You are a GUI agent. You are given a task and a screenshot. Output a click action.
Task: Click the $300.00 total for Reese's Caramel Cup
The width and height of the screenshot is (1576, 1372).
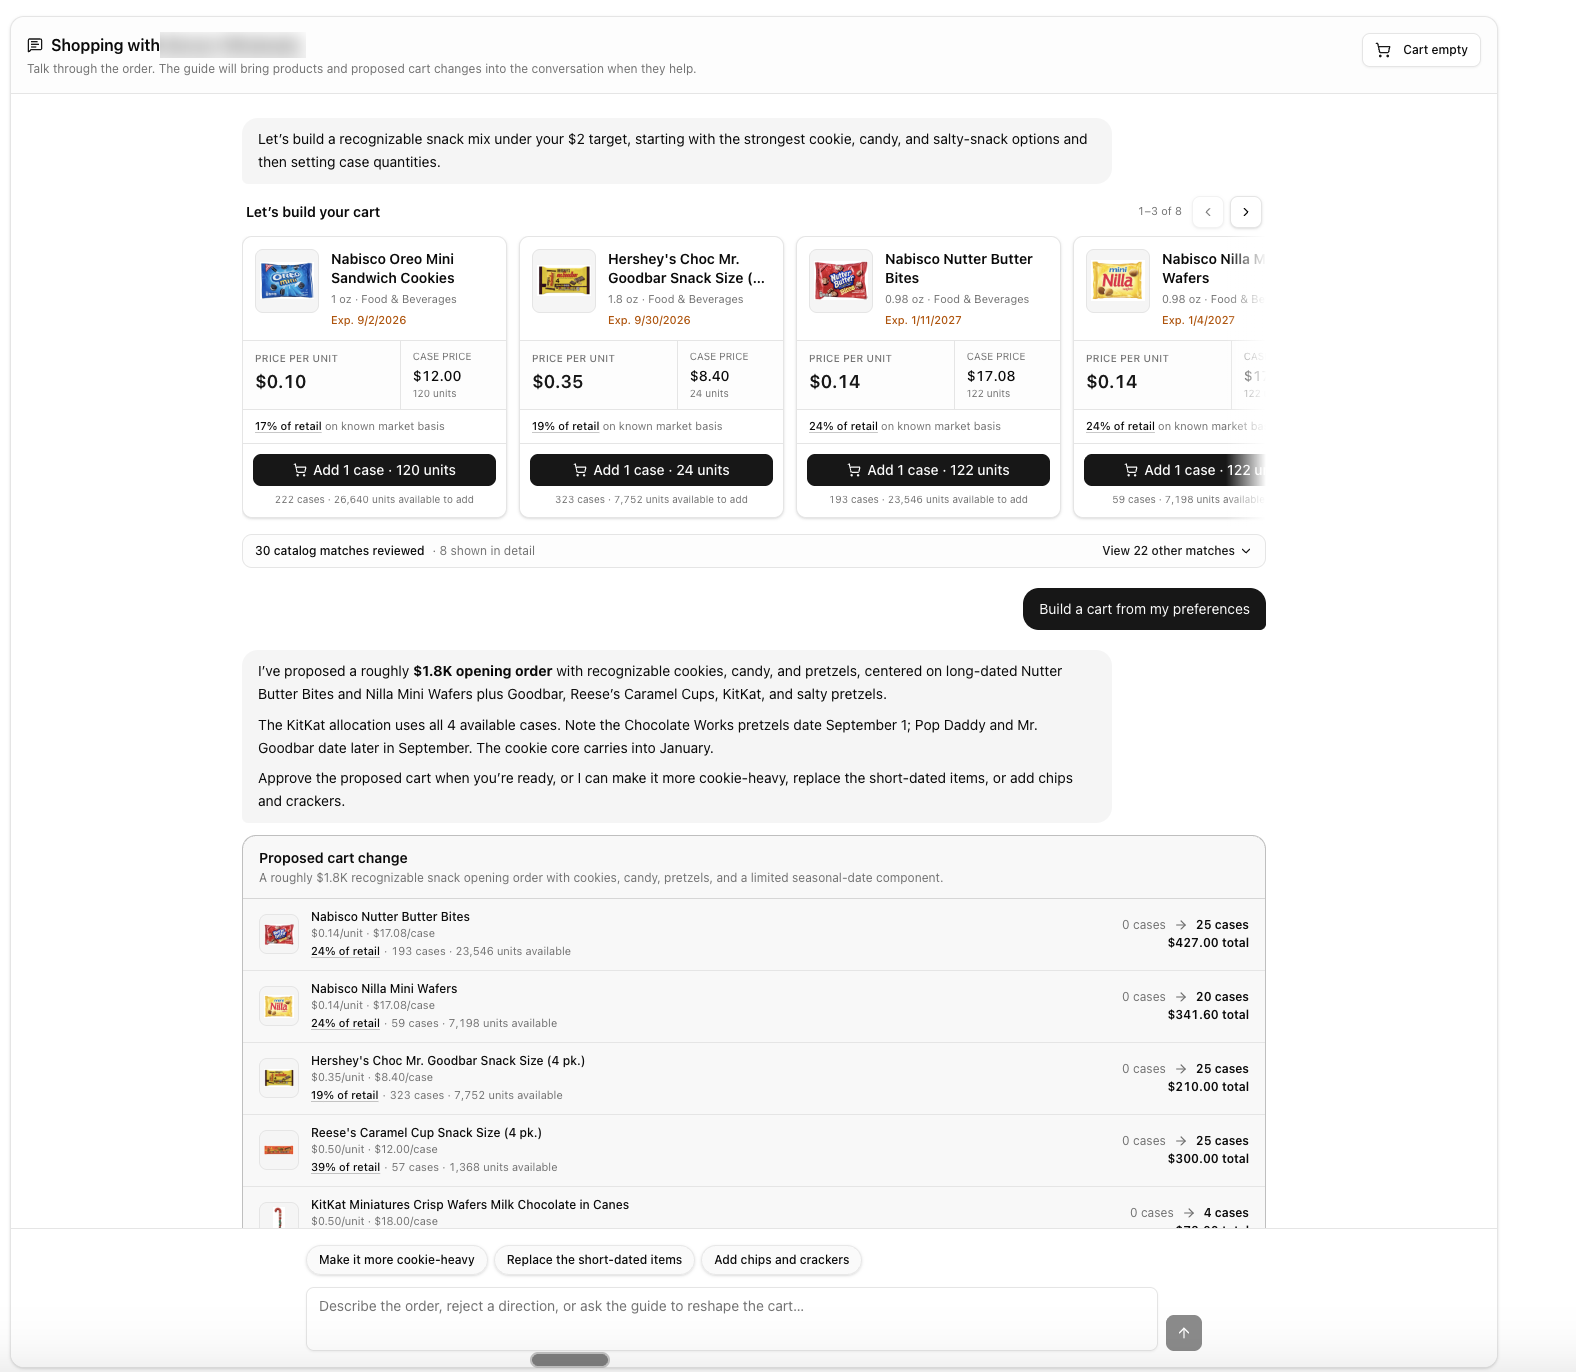[1208, 1159]
